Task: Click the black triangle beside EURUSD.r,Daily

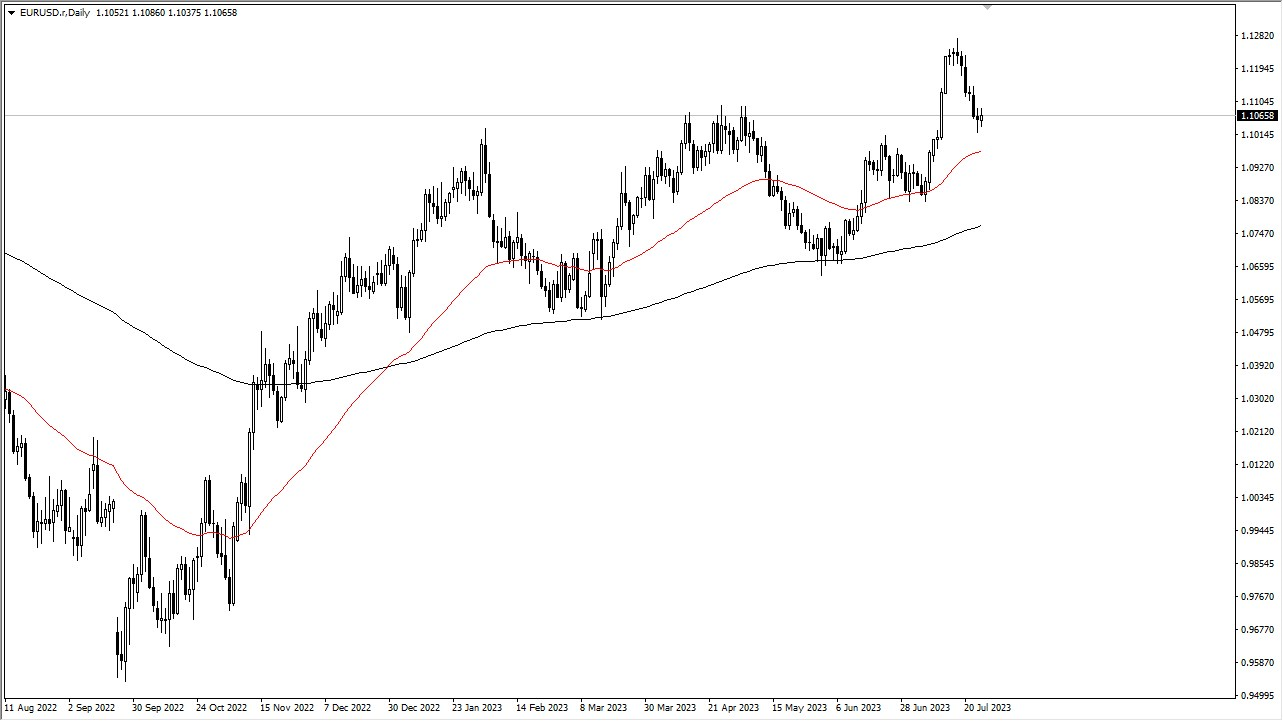Action: click(x=11, y=13)
